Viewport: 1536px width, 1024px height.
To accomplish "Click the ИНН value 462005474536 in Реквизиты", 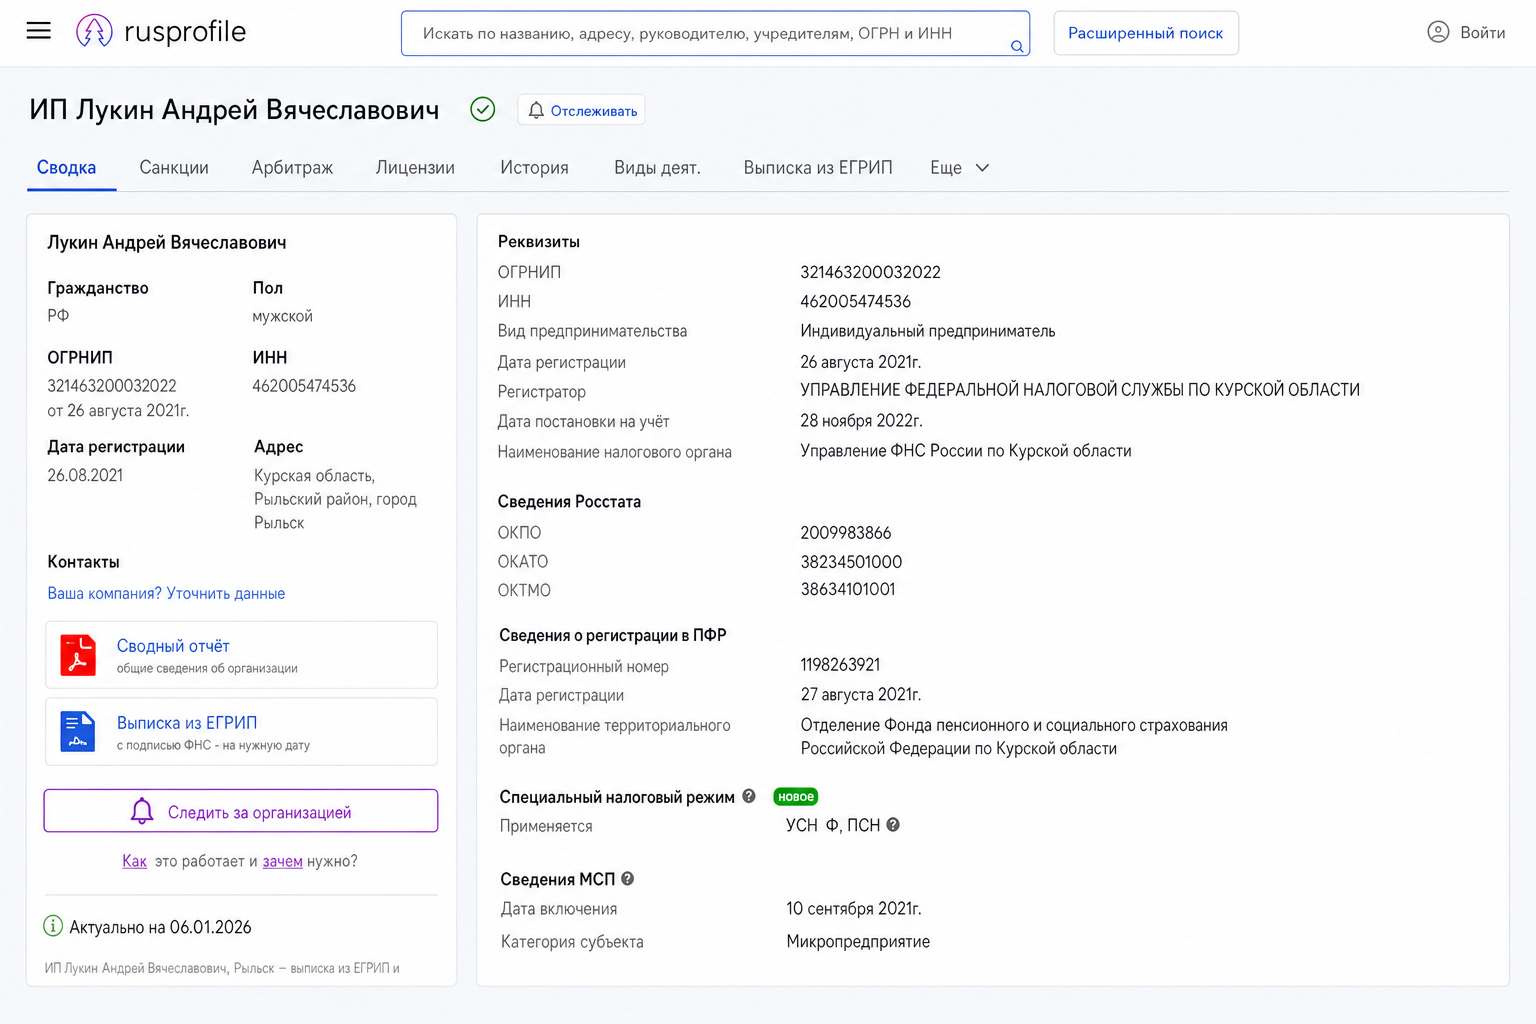I will tap(855, 301).
